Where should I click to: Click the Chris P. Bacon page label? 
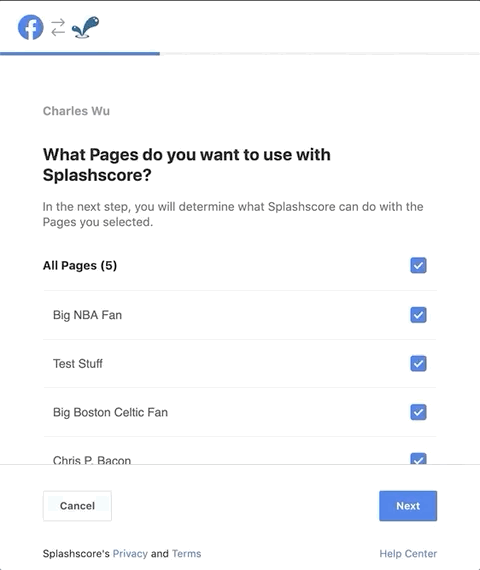point(92,460)
